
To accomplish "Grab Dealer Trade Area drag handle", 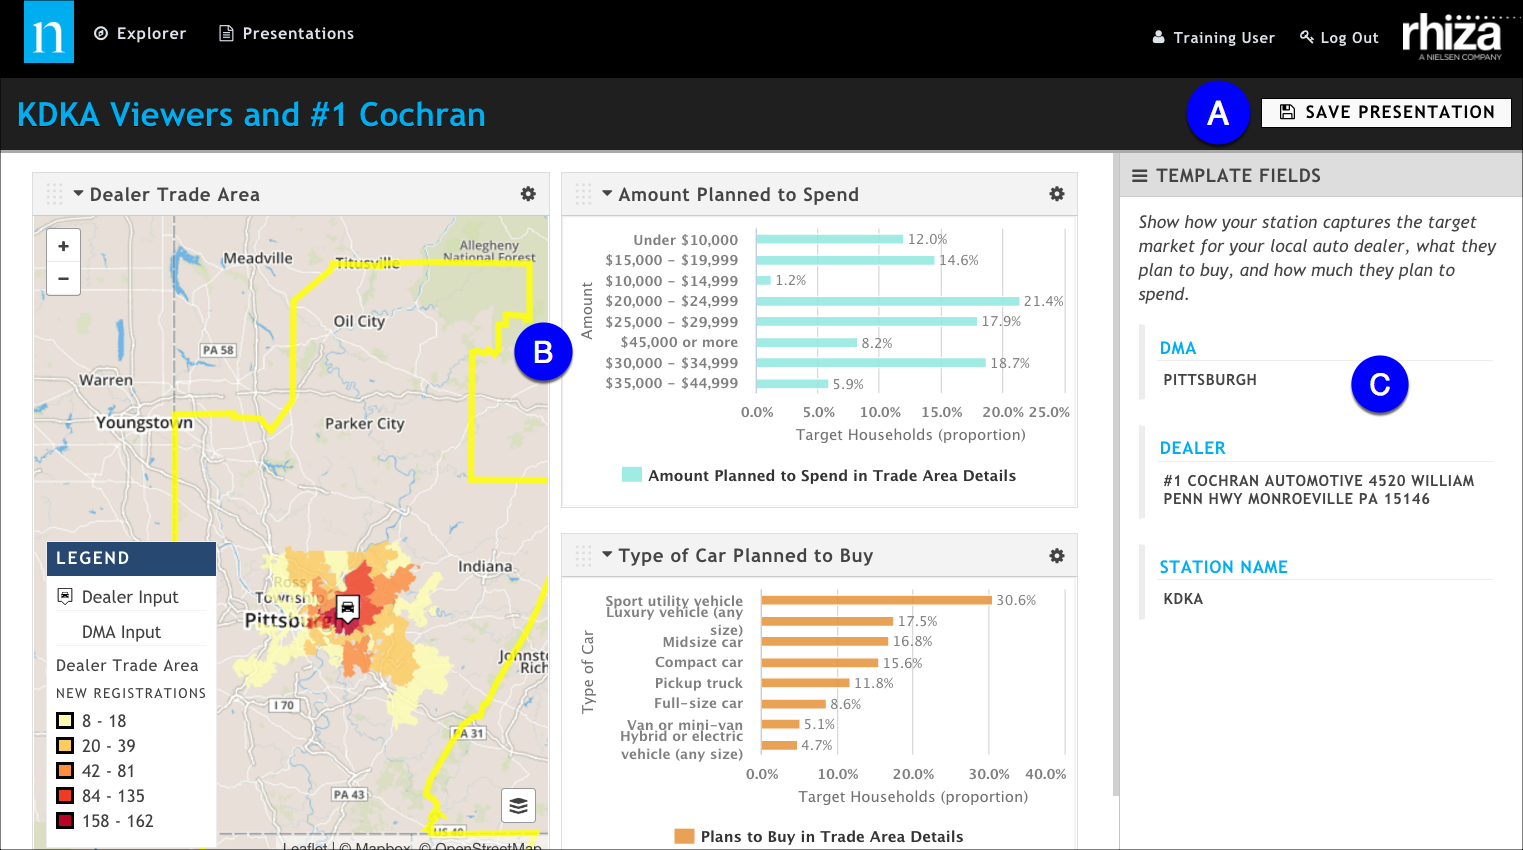I will point(54,194).
